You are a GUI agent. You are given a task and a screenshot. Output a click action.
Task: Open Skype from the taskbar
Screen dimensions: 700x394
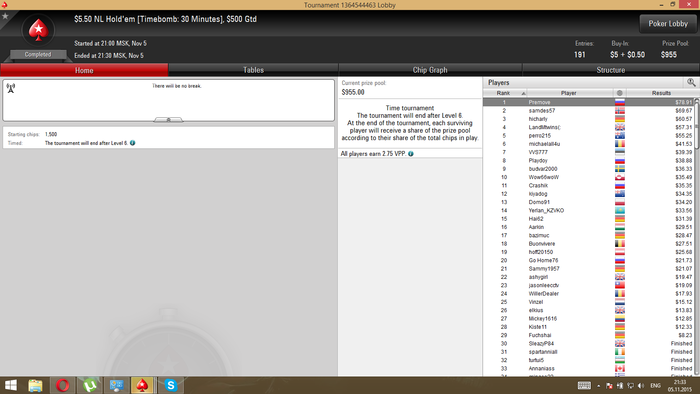click(x=171, y=385)
